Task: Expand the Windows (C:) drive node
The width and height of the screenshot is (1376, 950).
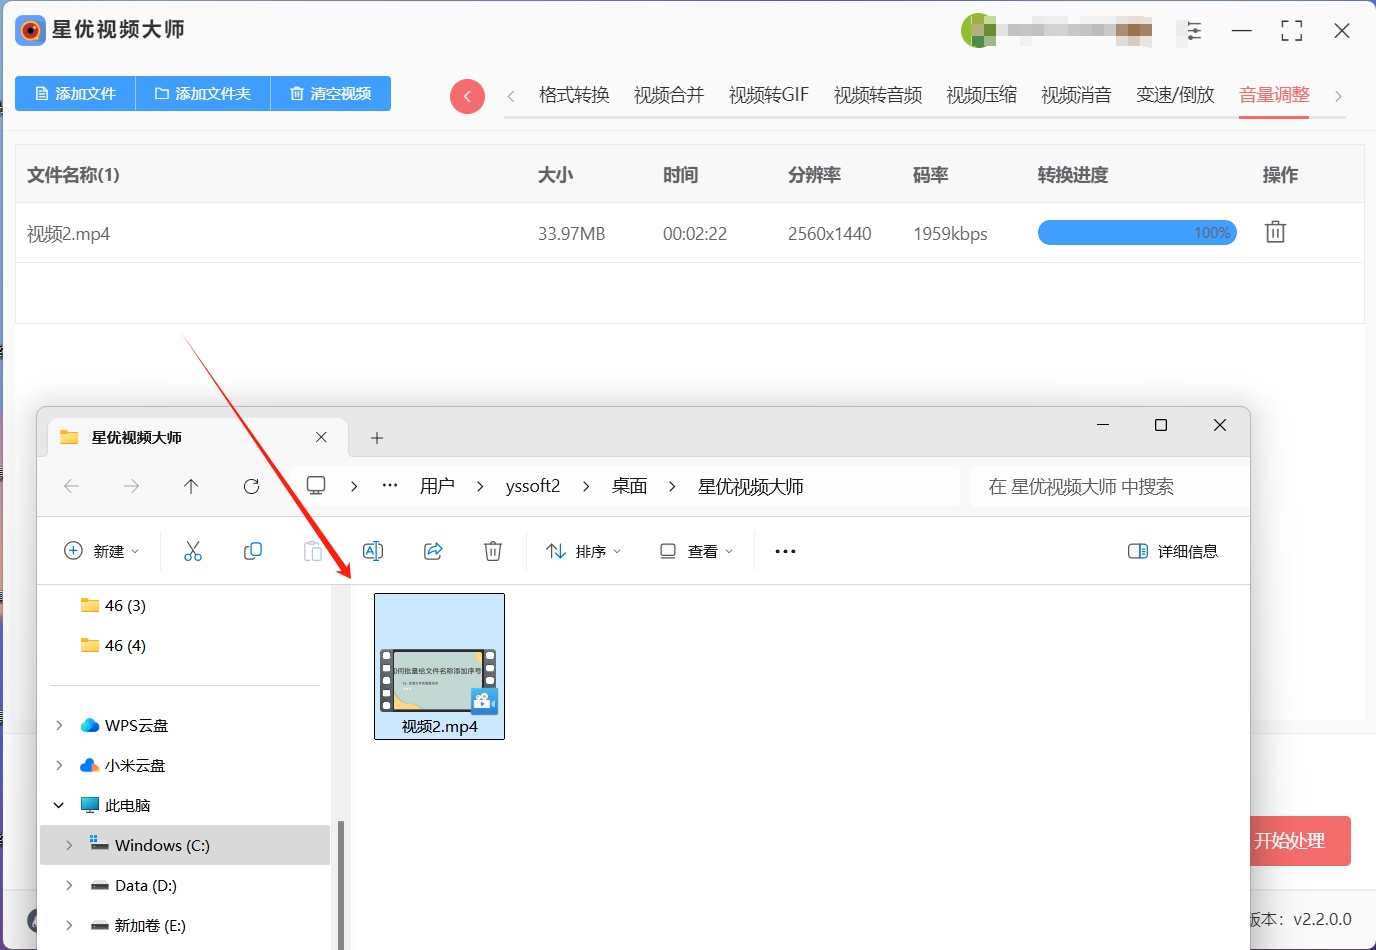Action: click(69, 845)
